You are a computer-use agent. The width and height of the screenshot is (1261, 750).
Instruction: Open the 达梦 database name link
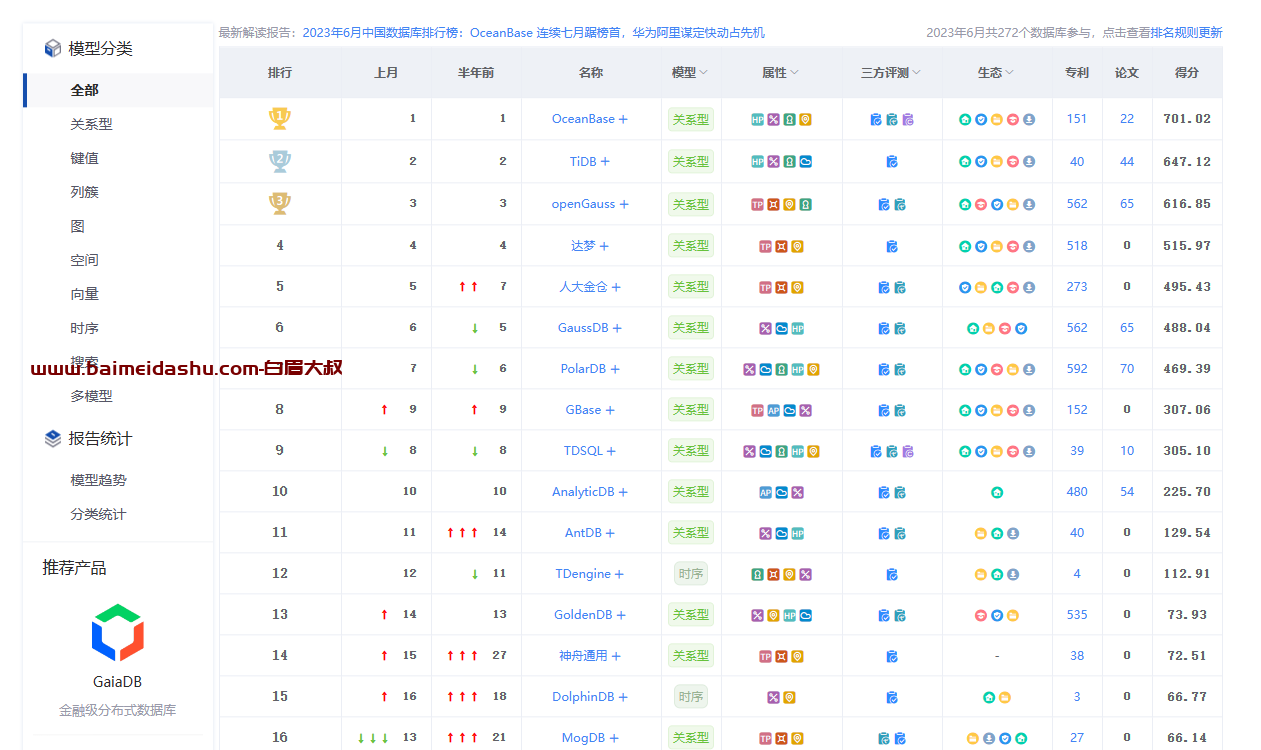click(x=582, y=246)
